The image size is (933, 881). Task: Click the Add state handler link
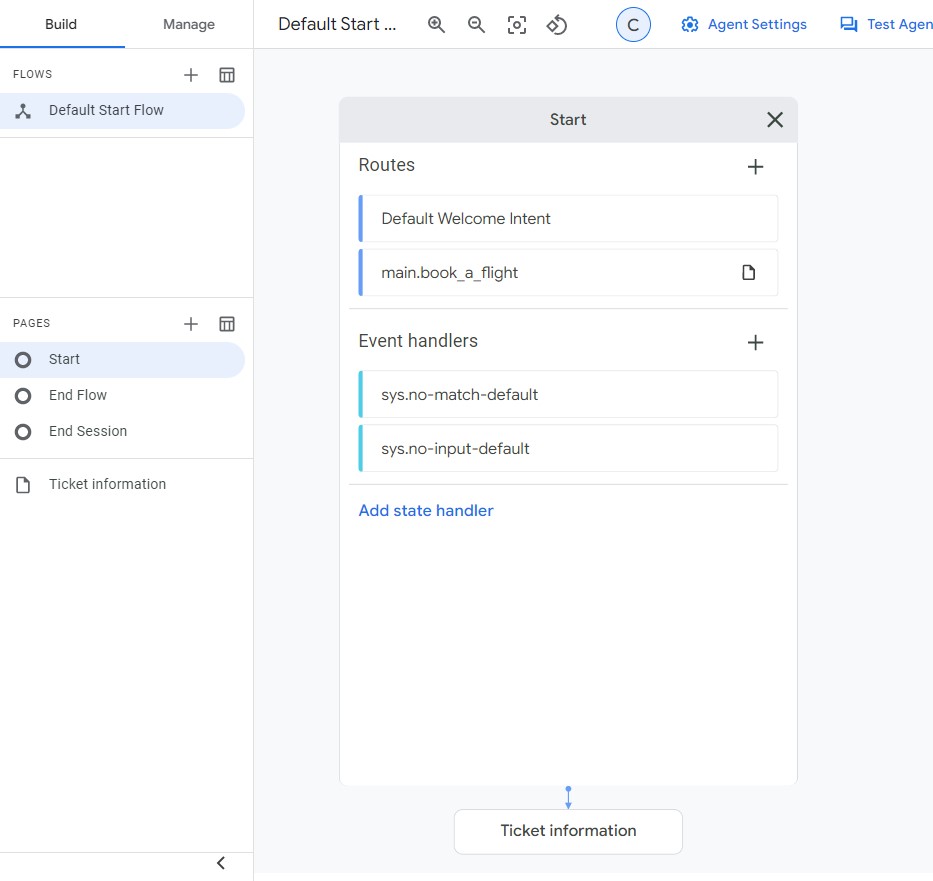coord(426,510)
